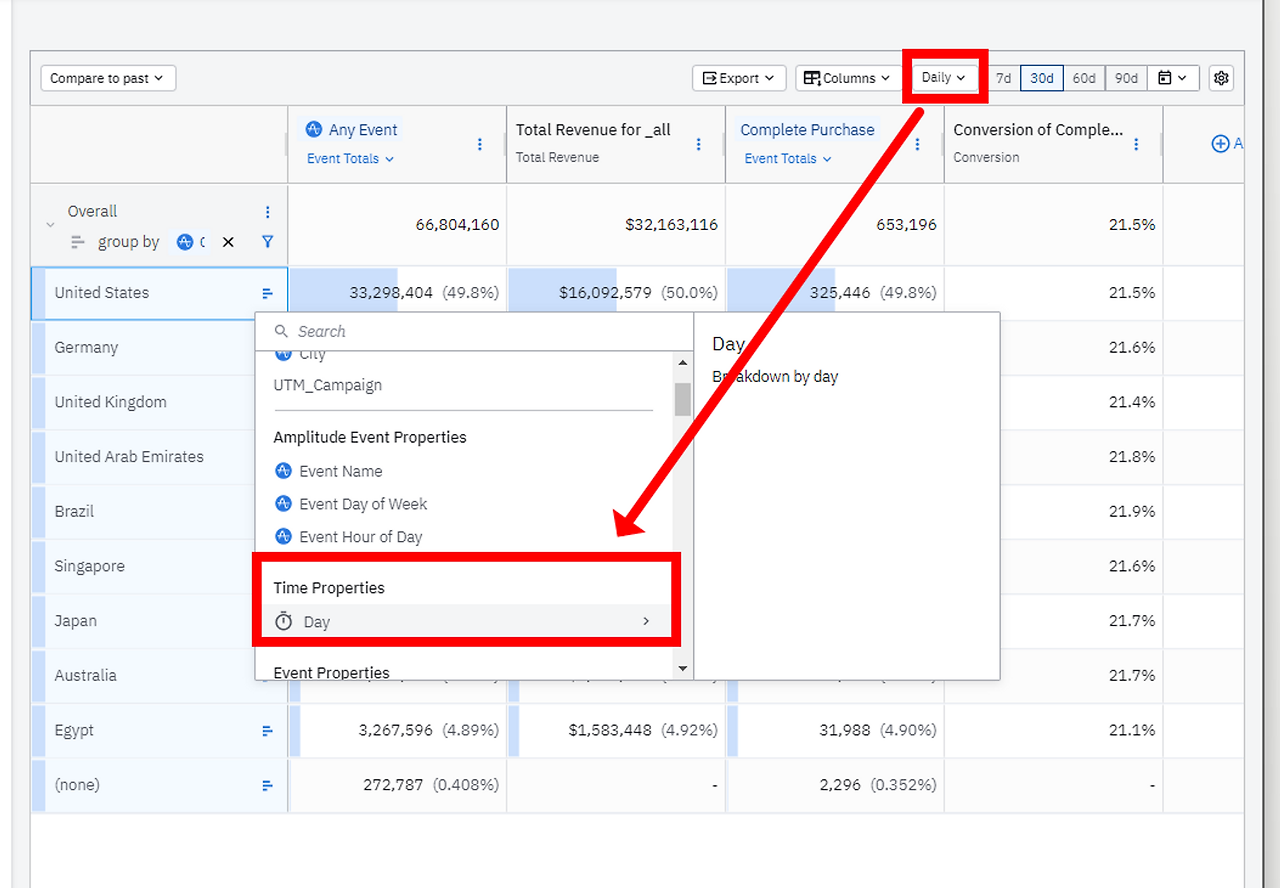Open Total Revenue column three-dot menu
Screen dimensions: 1280x888
click(x=699, y=144)
